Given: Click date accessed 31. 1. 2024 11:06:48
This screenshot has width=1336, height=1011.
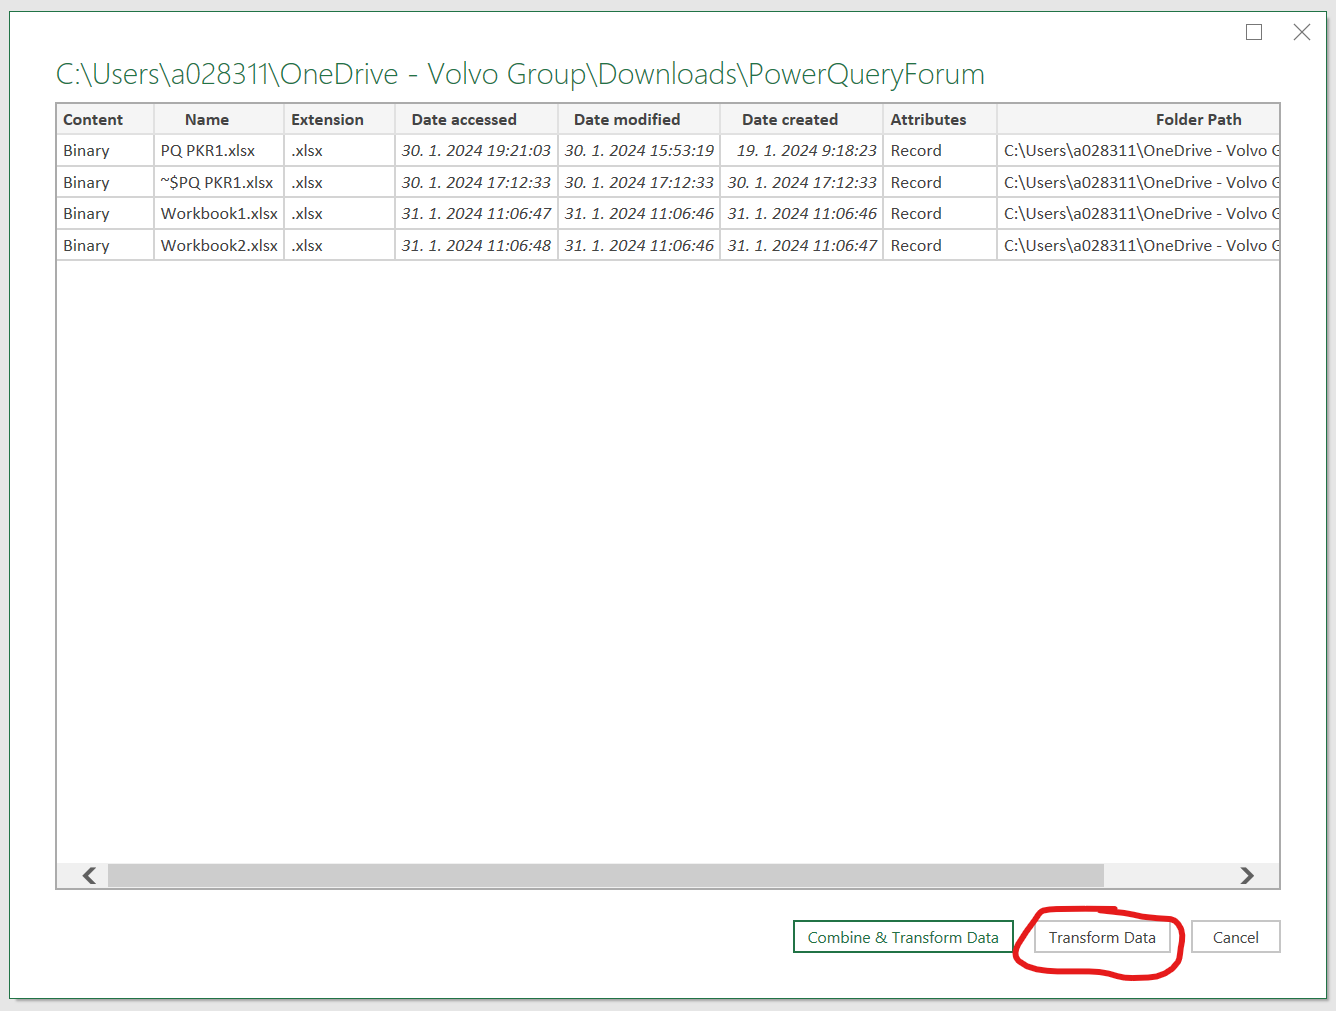Looking at the screenshot, I should pyautogui.click(x=476, y=246).
